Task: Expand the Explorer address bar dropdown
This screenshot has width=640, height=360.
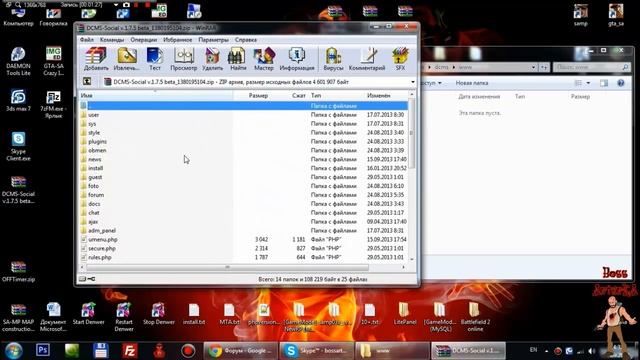Action: [533, 67]
